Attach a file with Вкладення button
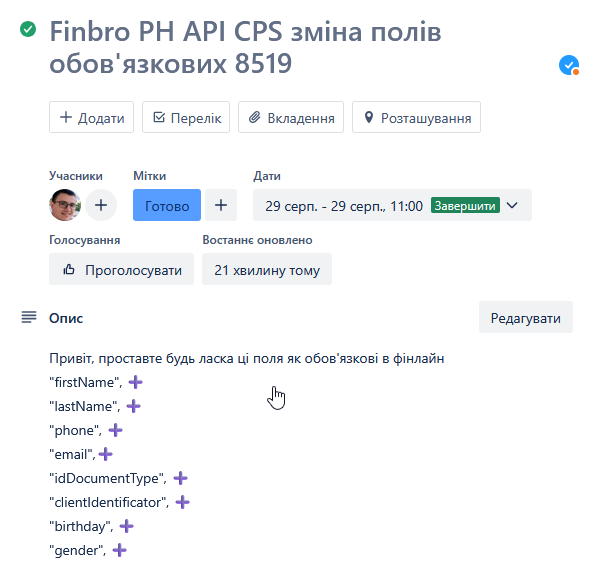 coord(291,117)
